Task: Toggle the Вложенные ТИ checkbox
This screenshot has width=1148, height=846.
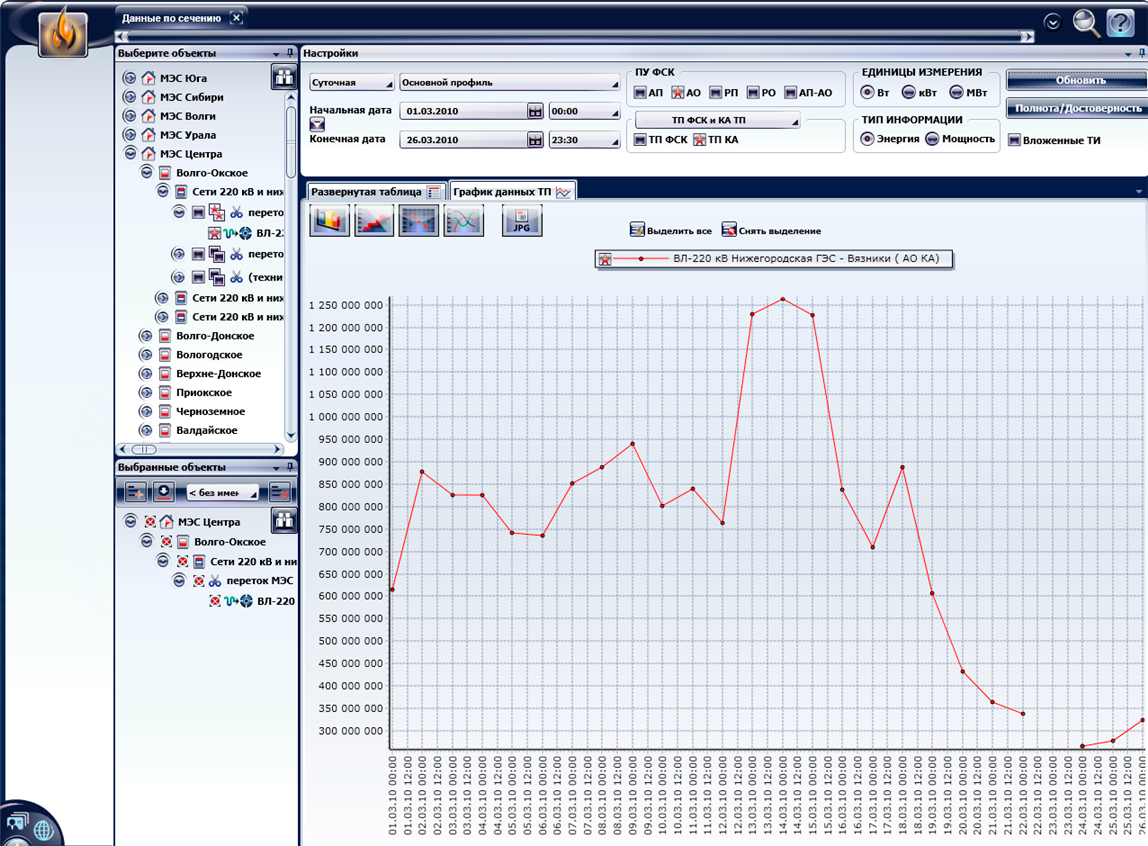Action: tap(1015, 140)
